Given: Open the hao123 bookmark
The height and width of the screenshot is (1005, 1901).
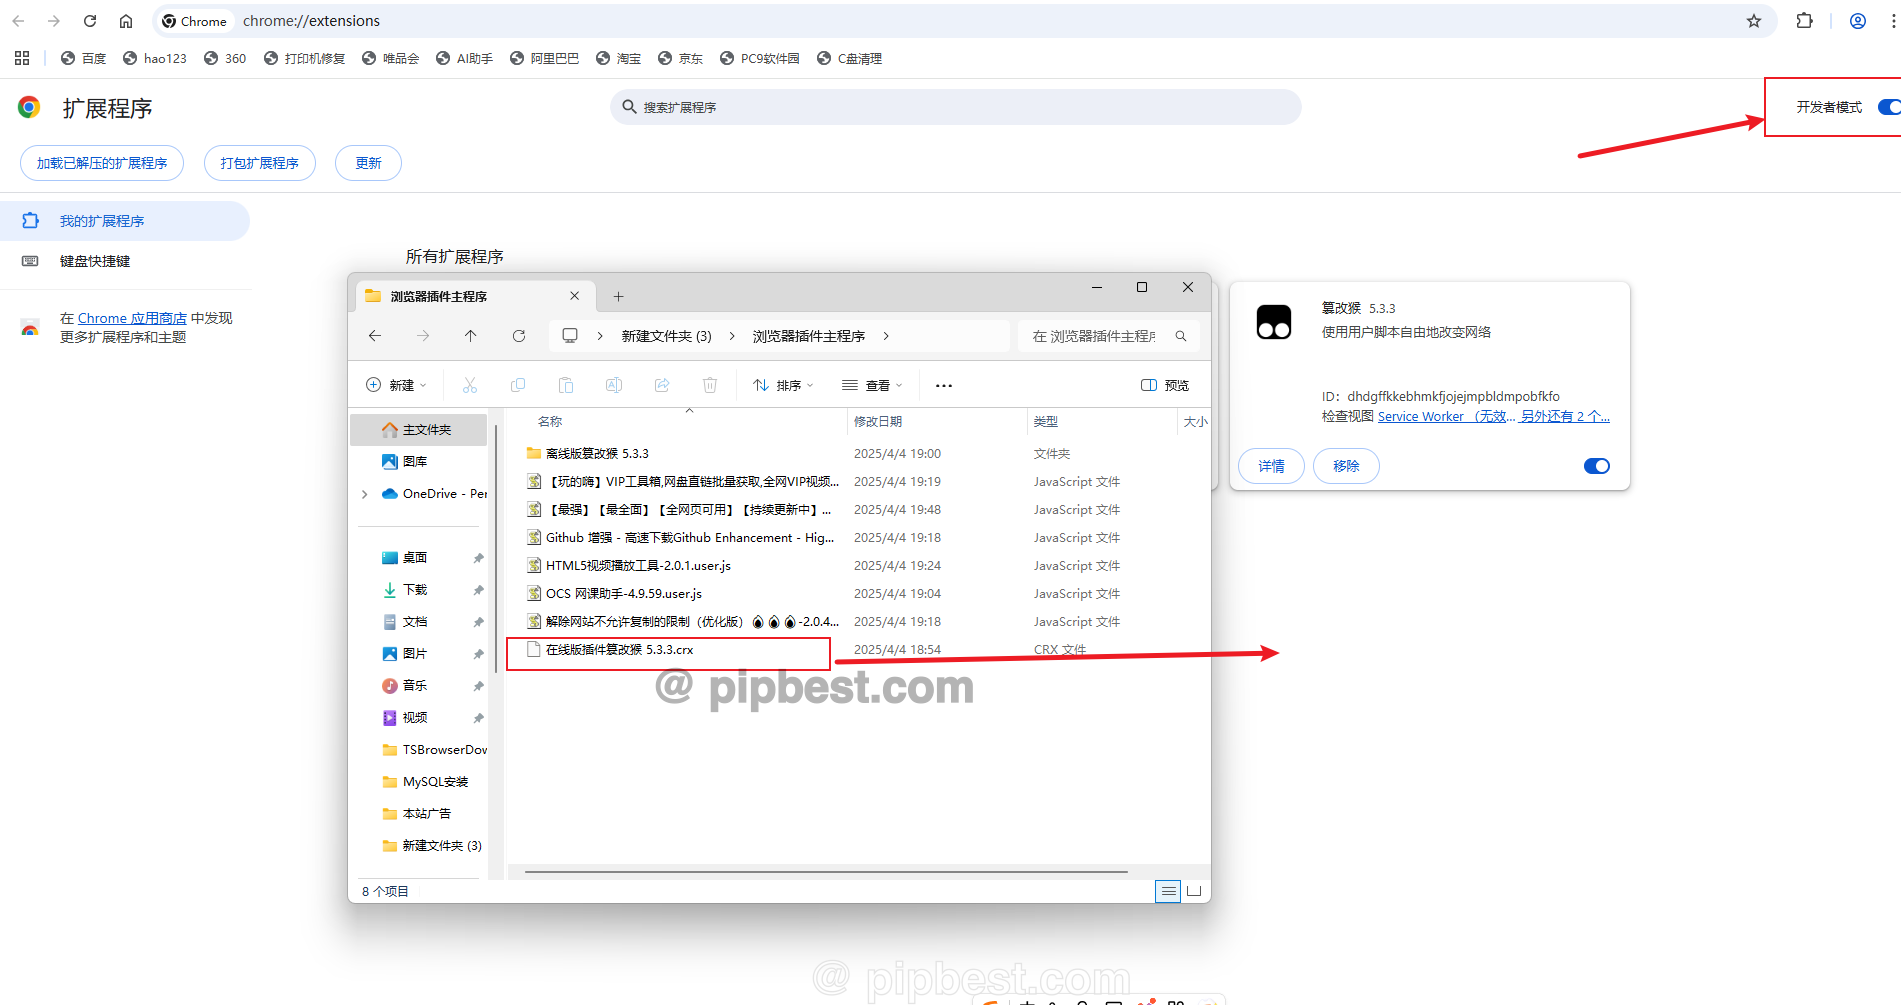Looking at the screenshot, I should pyautogui.click(x=155, y=58).
